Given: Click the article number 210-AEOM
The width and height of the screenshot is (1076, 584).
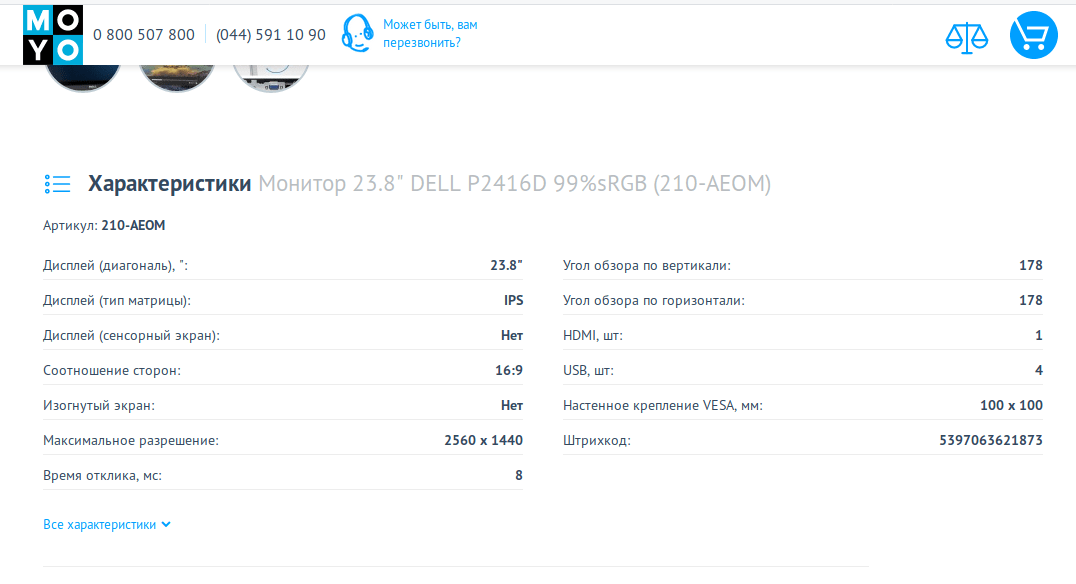Looking at the screenshot, I should click(x=133, y=226).
